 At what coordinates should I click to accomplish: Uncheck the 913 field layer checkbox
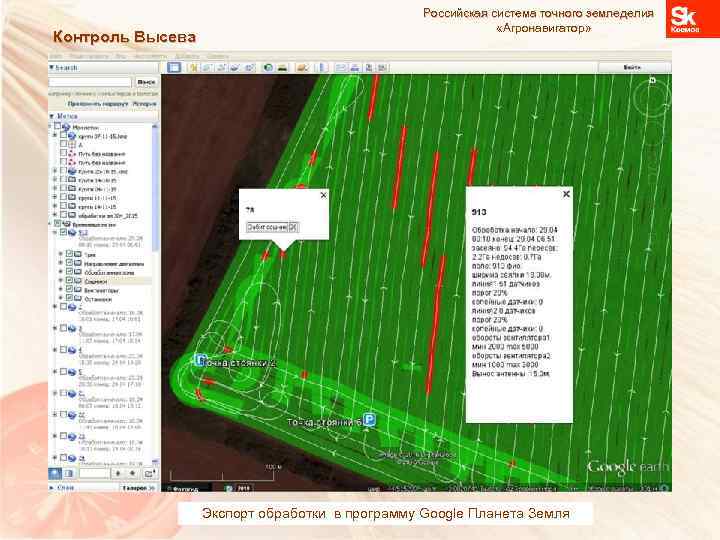click(x=64, y=232)
